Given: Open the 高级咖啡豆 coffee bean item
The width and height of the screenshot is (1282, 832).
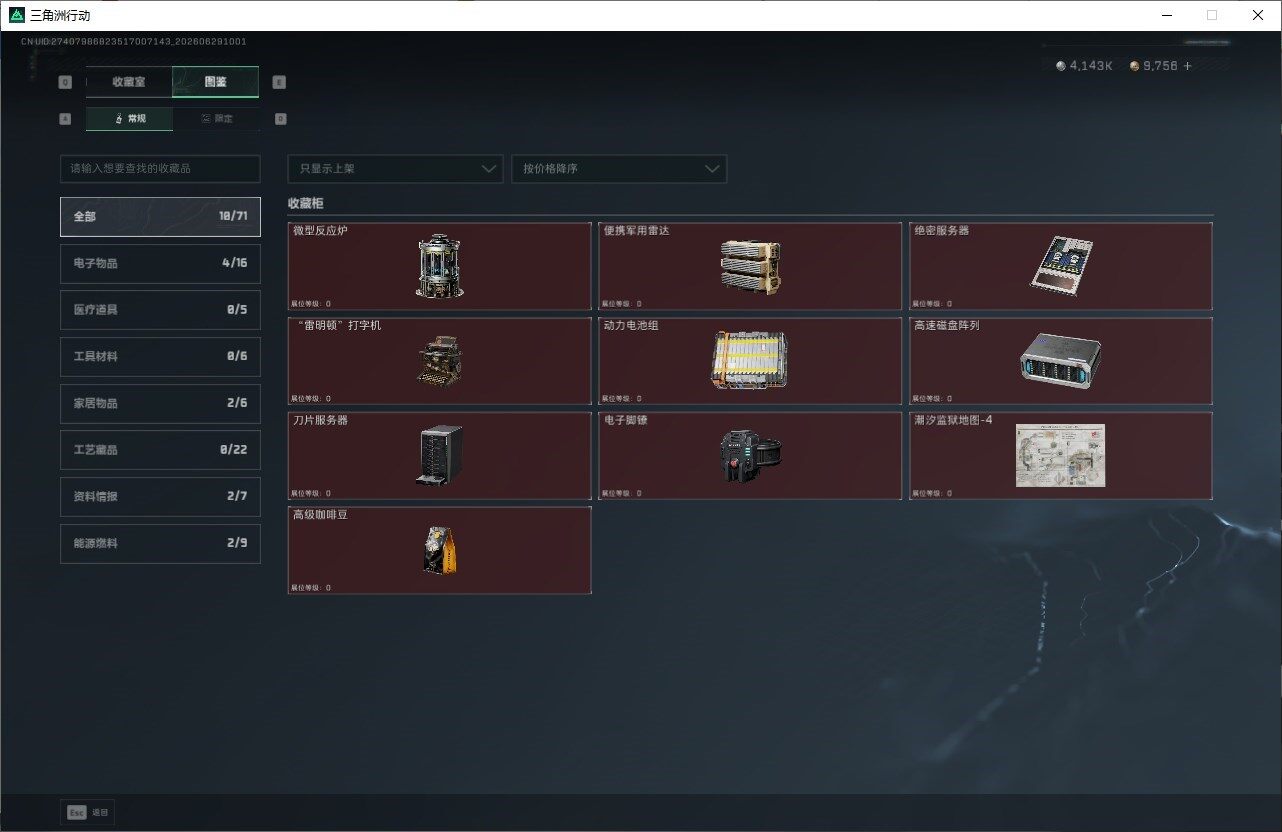Looking at the screenshot, I should tap(440, 550).
